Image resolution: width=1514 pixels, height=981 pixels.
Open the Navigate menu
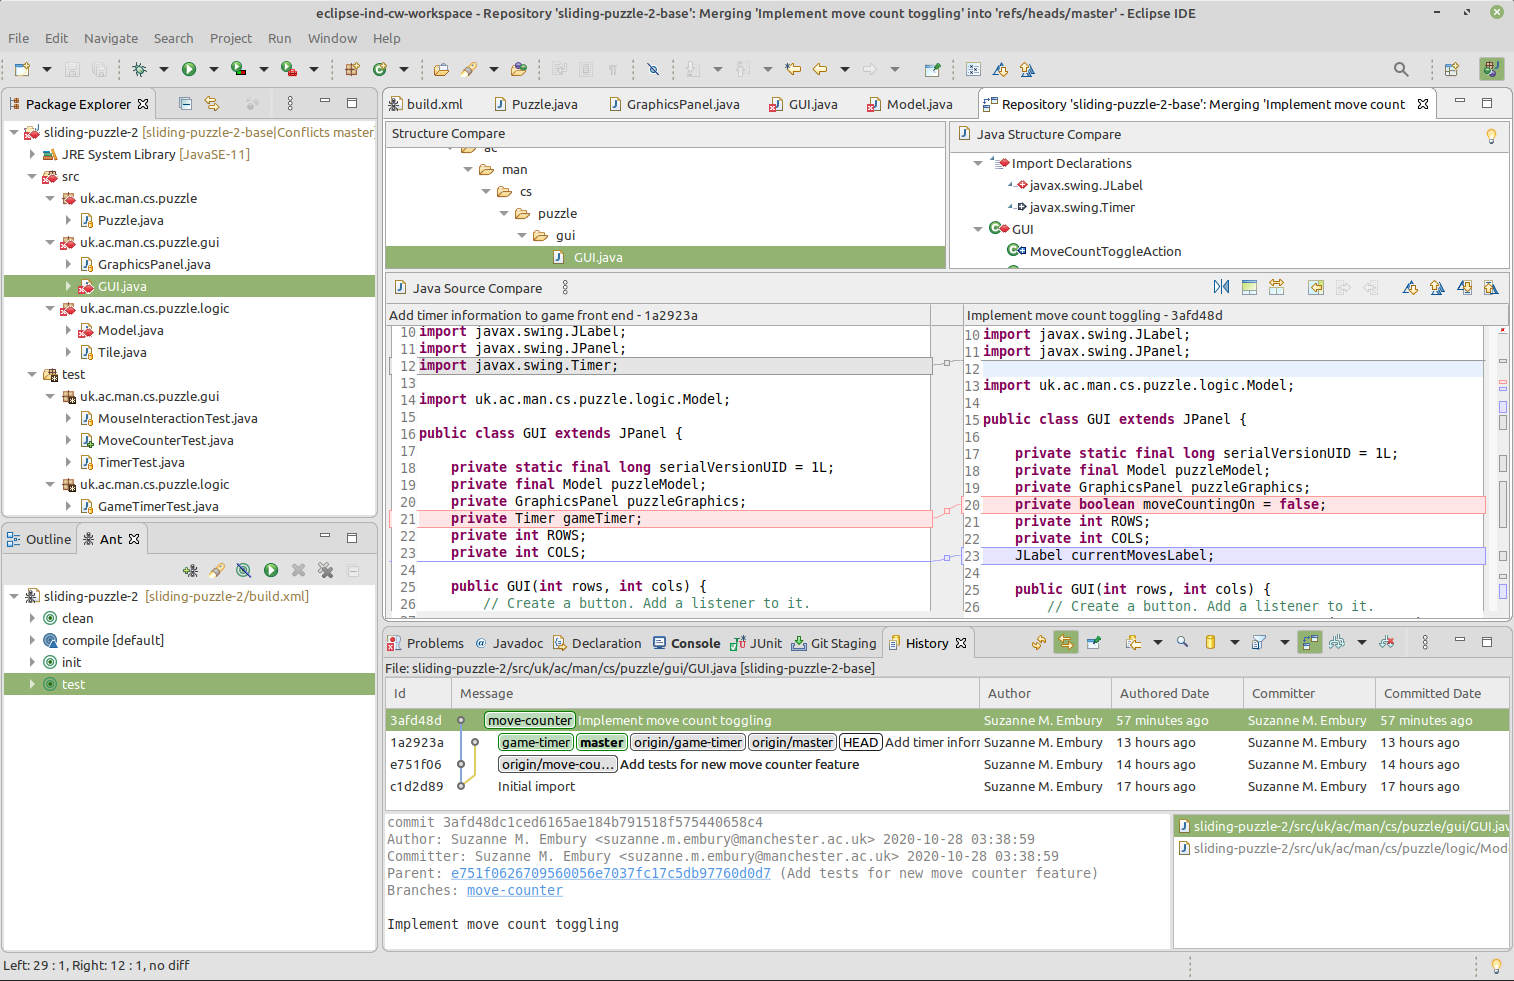[111, 38]
